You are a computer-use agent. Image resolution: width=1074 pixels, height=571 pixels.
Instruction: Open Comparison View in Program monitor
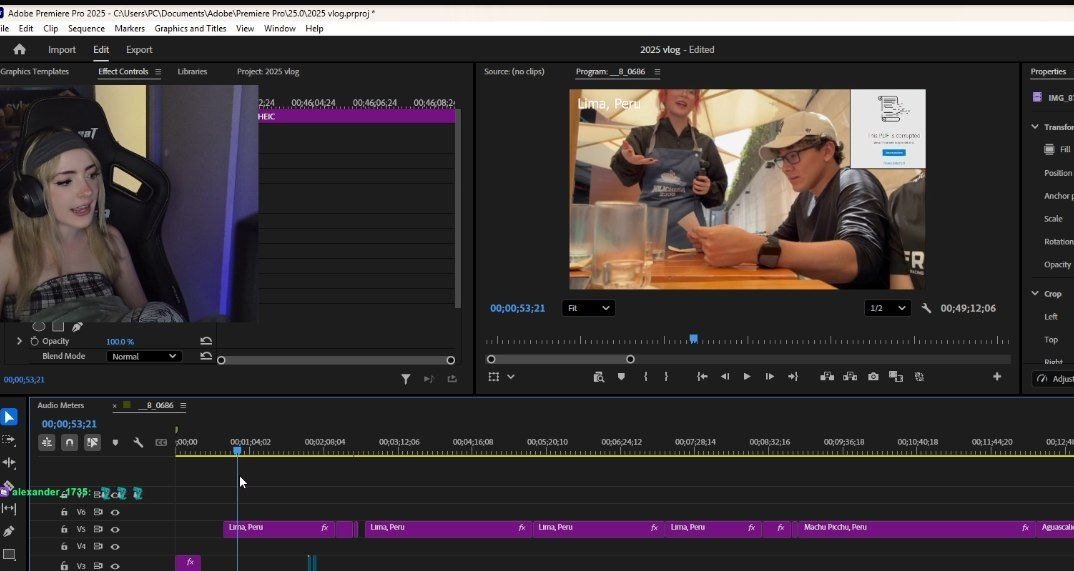click(896, 377)
